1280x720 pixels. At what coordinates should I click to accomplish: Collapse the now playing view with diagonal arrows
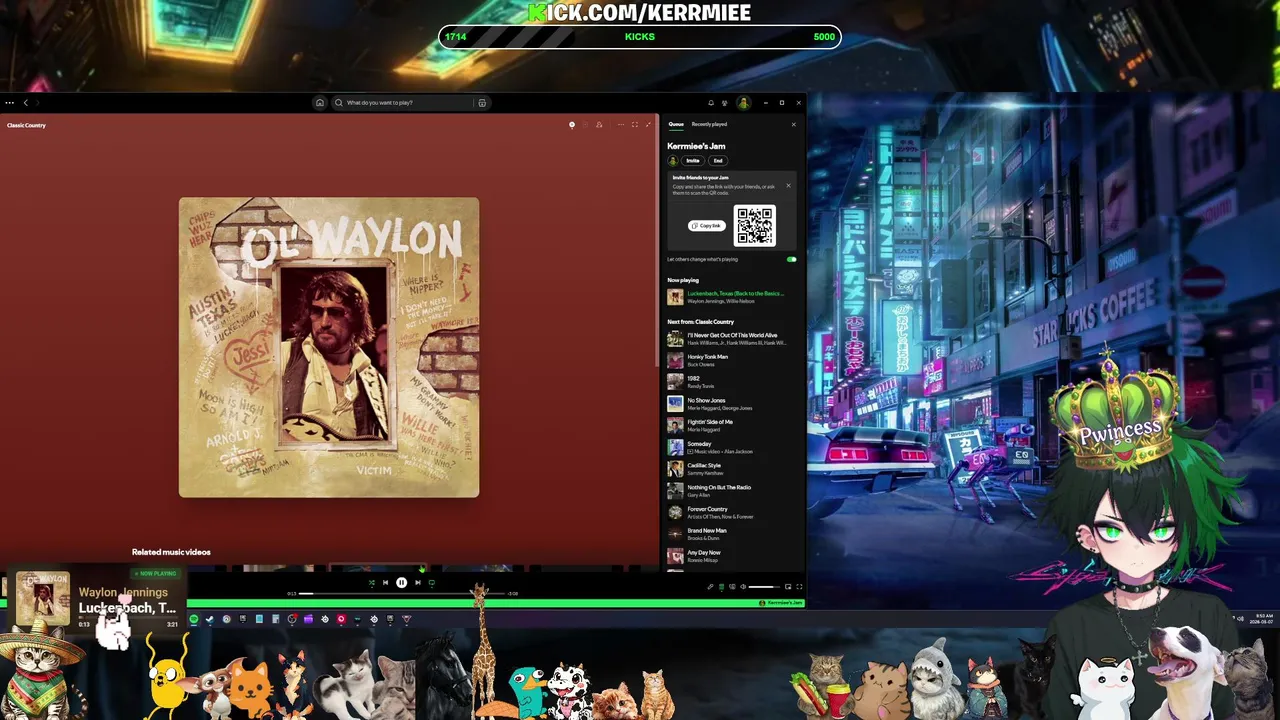tap(648, 125)
